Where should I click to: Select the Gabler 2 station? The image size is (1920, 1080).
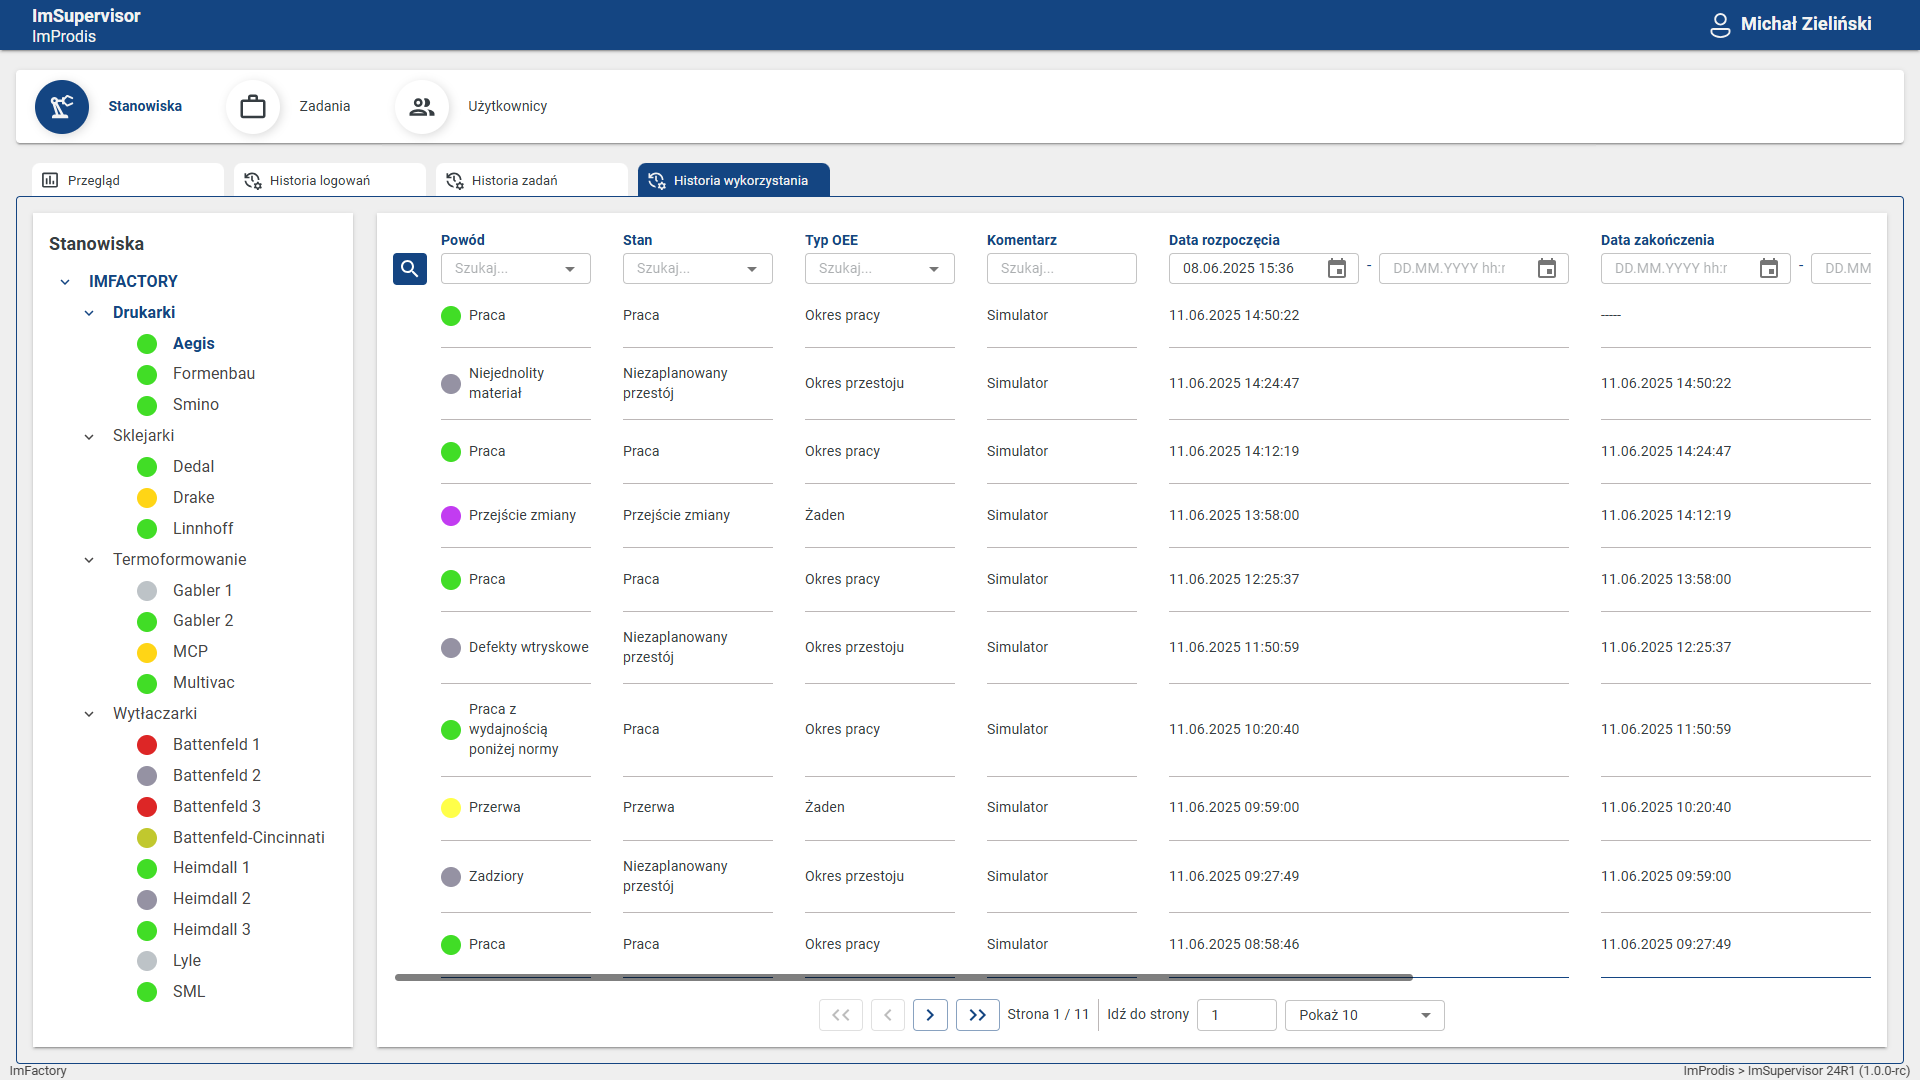tap(203, 620)
